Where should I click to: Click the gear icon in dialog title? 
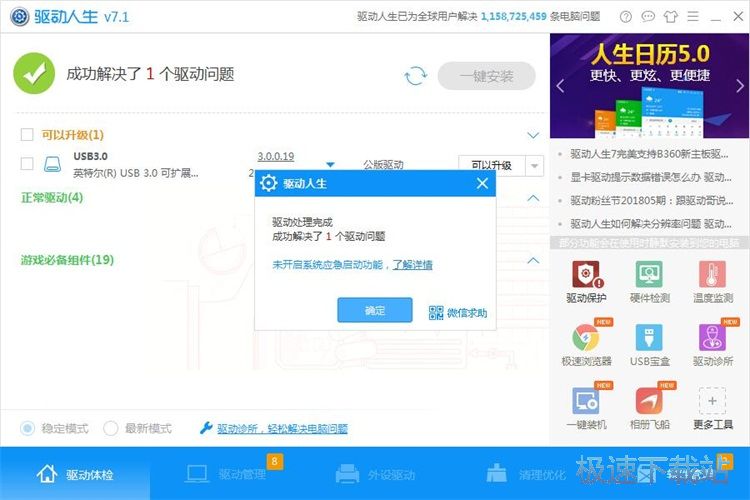(268, 183)
